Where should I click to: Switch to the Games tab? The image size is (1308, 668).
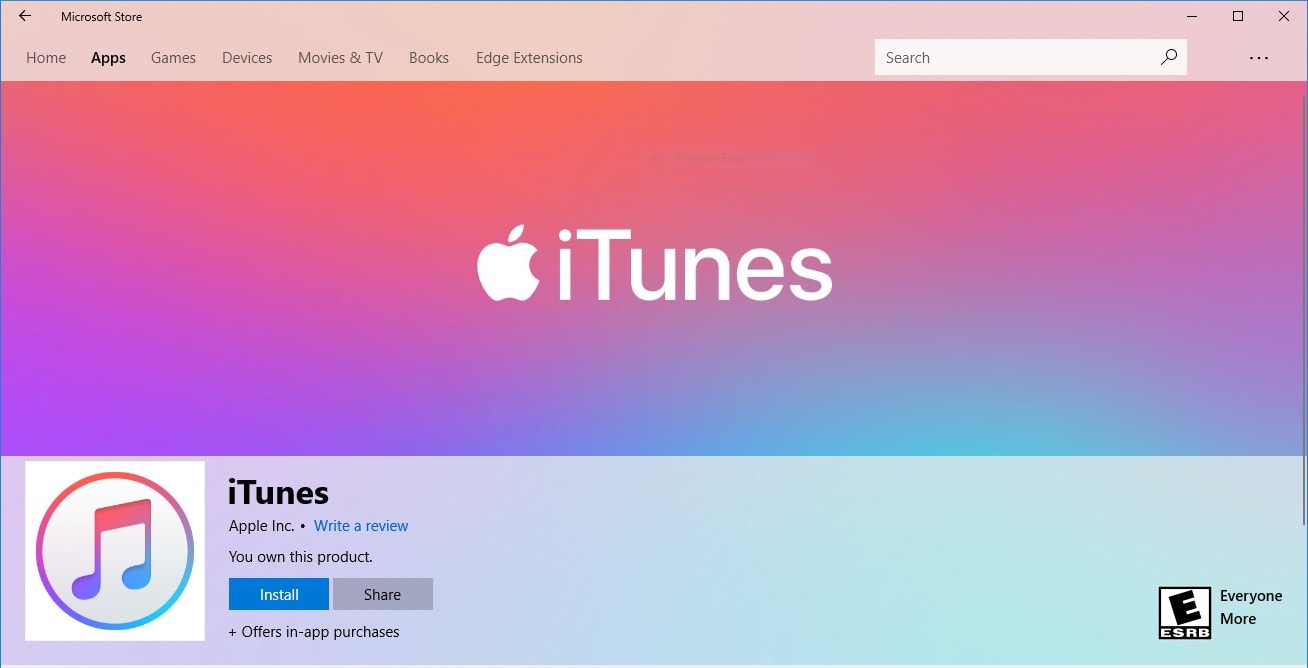(x=173, y=58)
